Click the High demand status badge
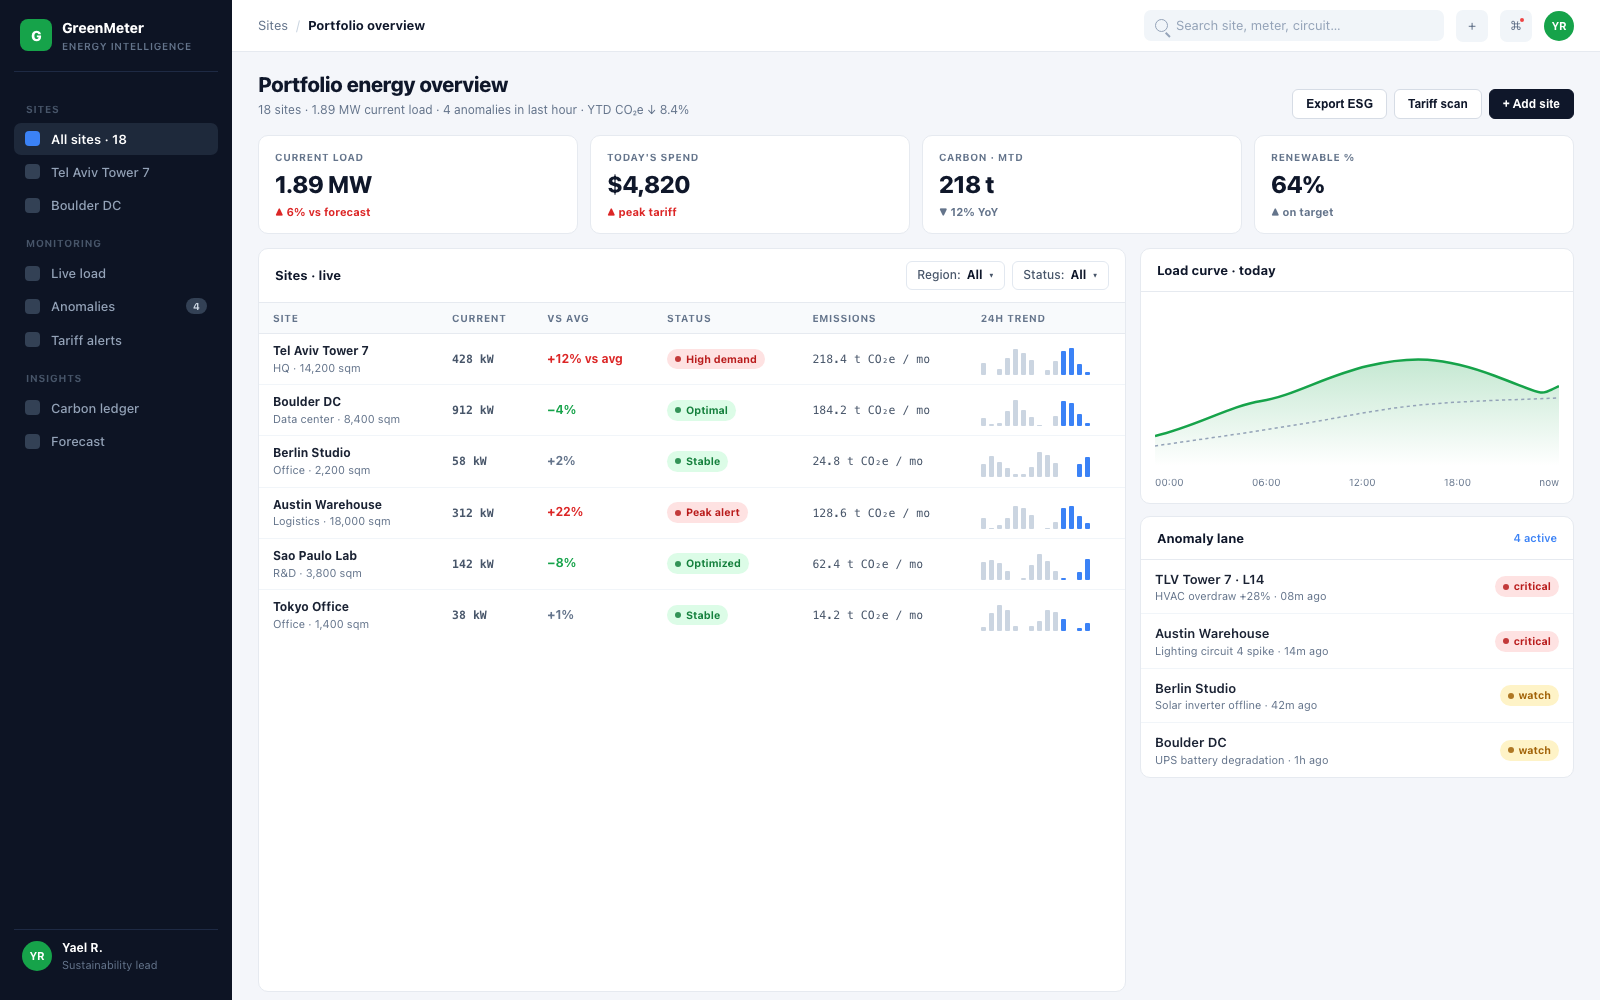The width and height of the screenshot is (1600, 1000). pos(716,359)
